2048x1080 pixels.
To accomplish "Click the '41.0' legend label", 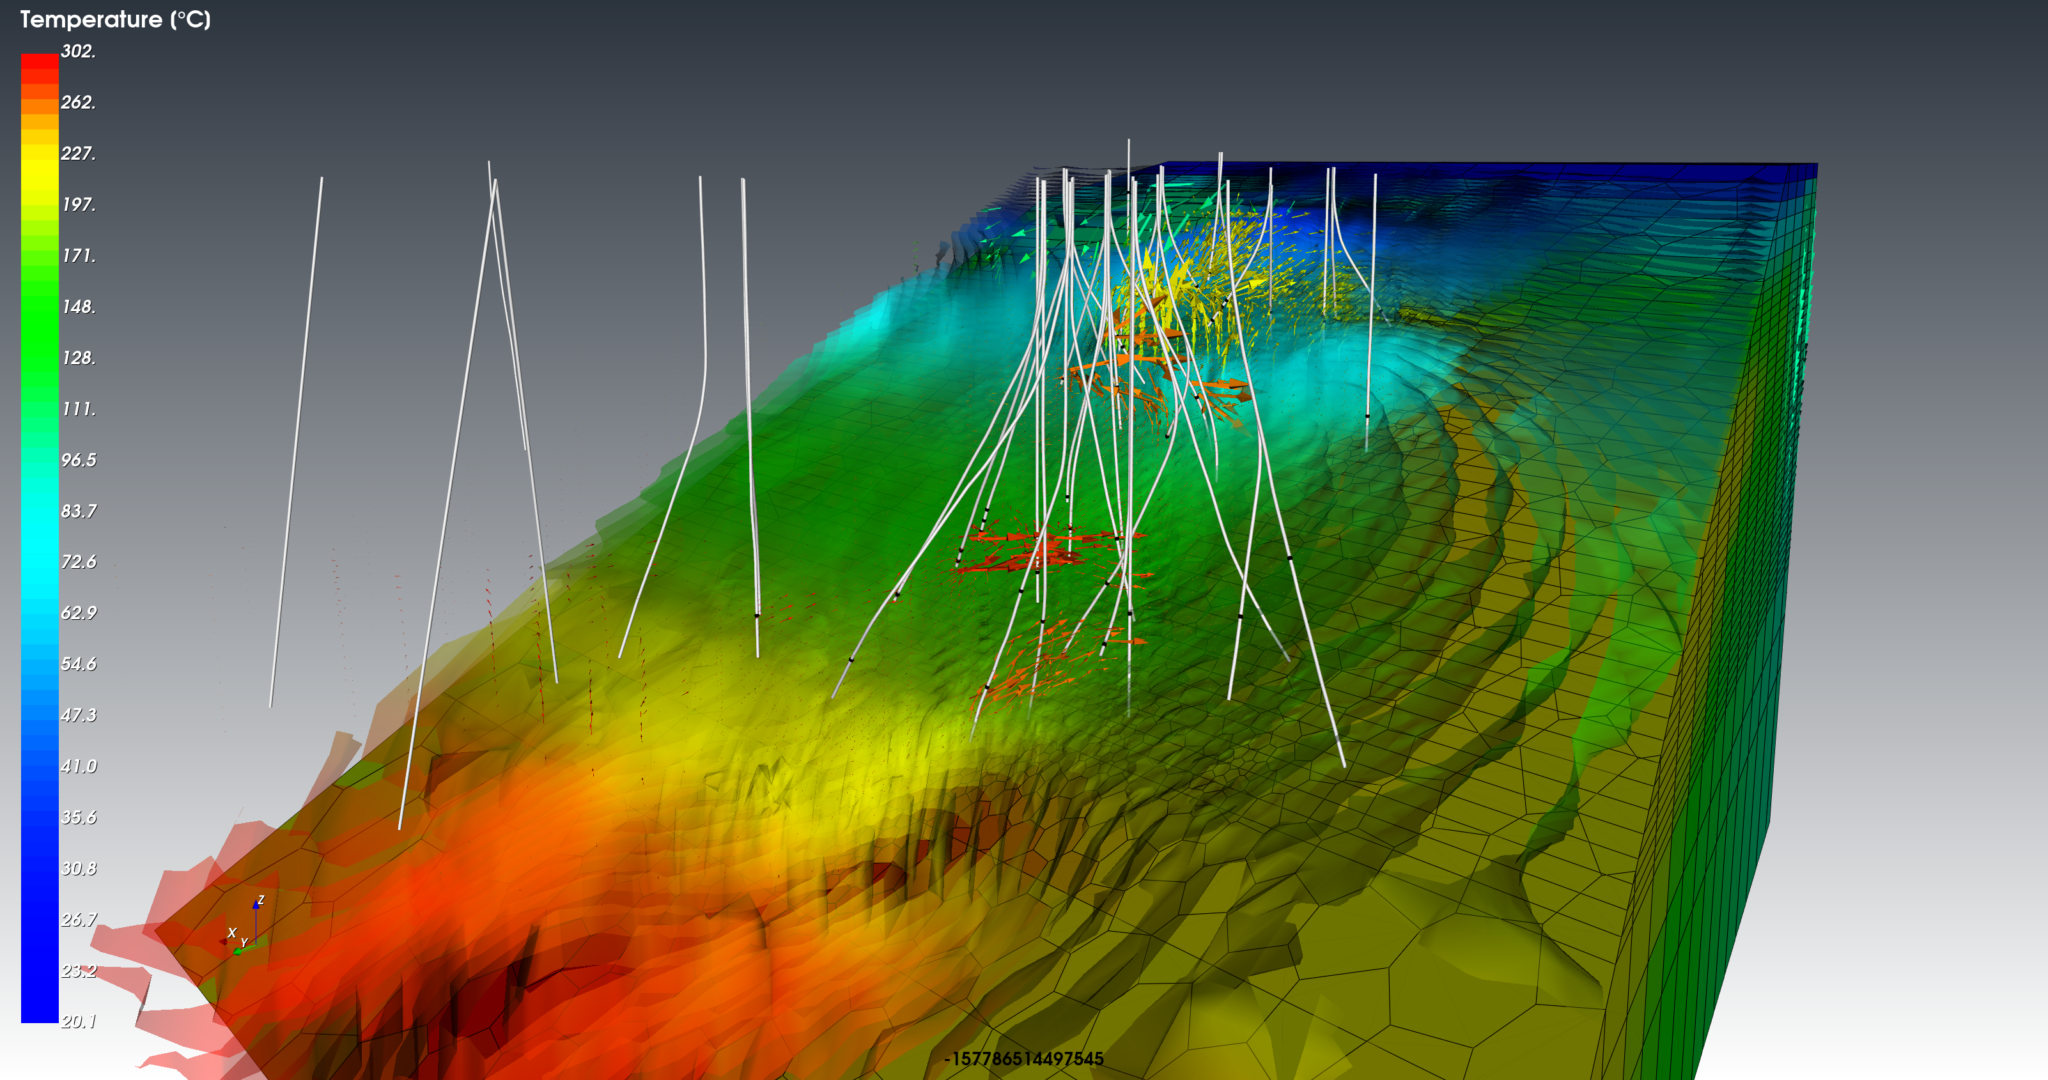I will [x=78, y=766].
